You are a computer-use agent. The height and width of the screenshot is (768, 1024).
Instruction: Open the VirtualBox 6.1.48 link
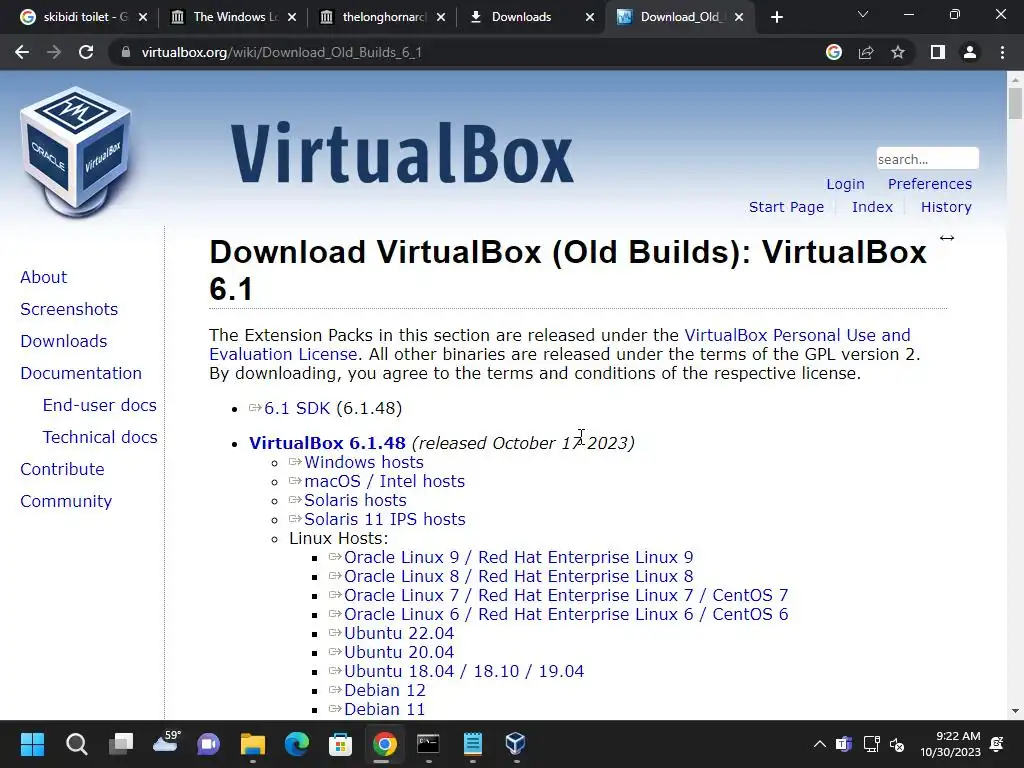coord(327,443)
